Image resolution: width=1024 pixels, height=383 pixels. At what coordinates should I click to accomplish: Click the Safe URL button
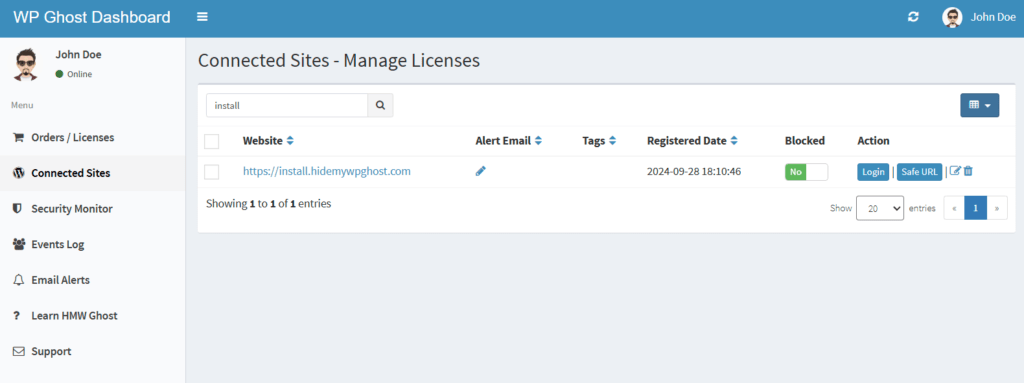click(x=919, y=172)
